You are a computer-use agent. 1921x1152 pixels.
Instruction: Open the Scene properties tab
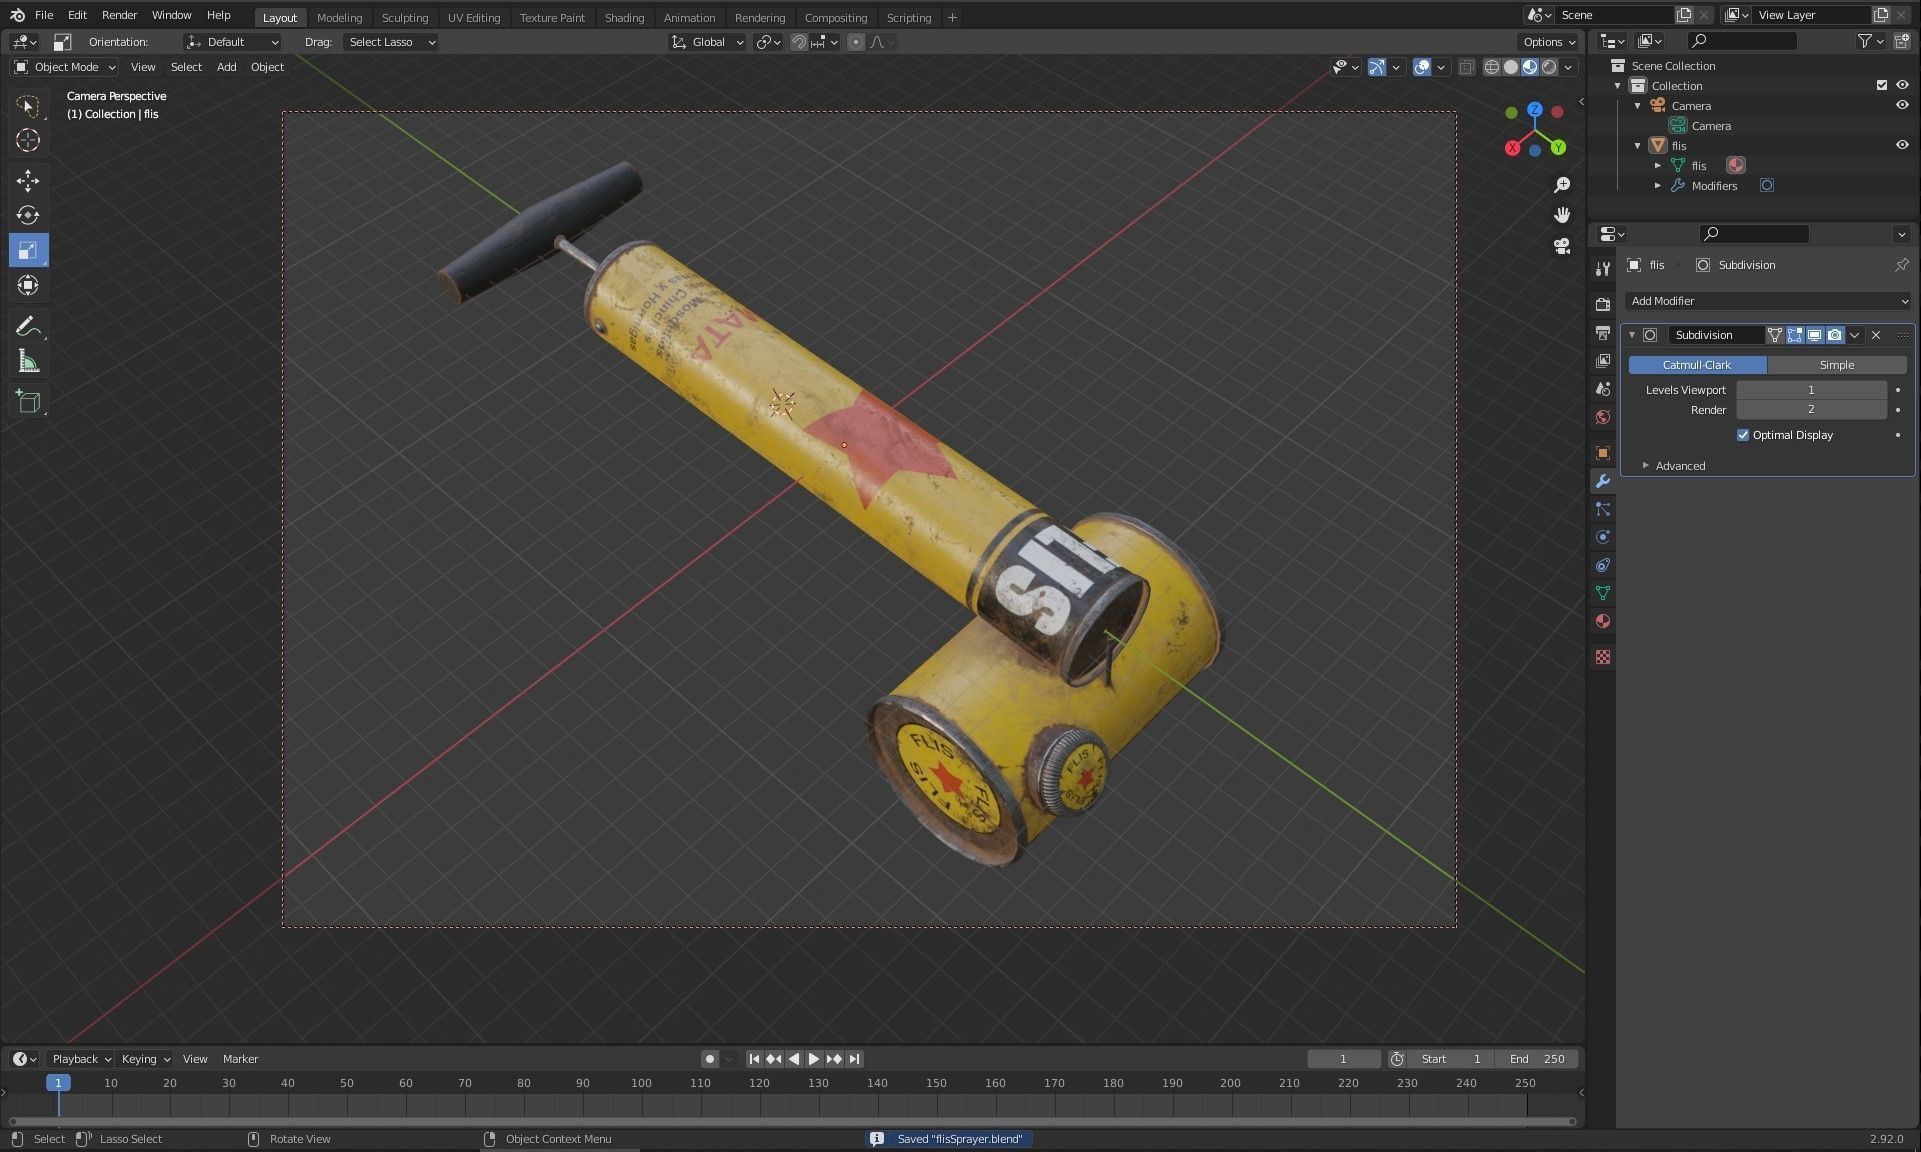coord(1603,388)
